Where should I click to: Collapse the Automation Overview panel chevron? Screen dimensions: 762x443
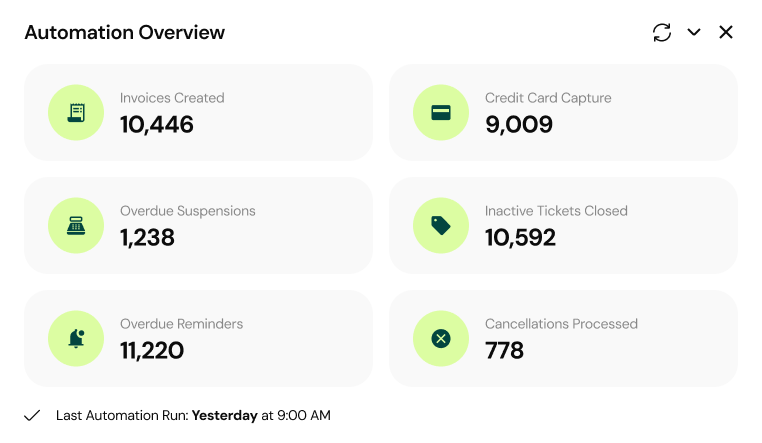coord(694,32)
